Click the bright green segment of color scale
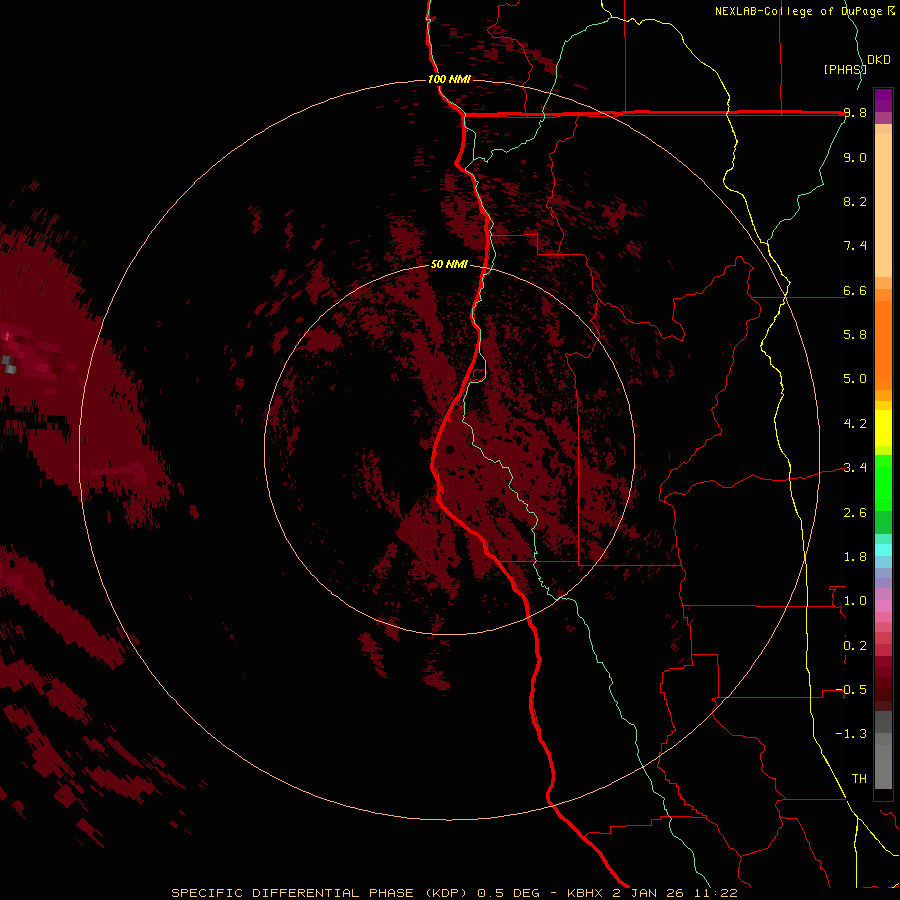This screenshot has width=900, height=900. coord(883,482)
